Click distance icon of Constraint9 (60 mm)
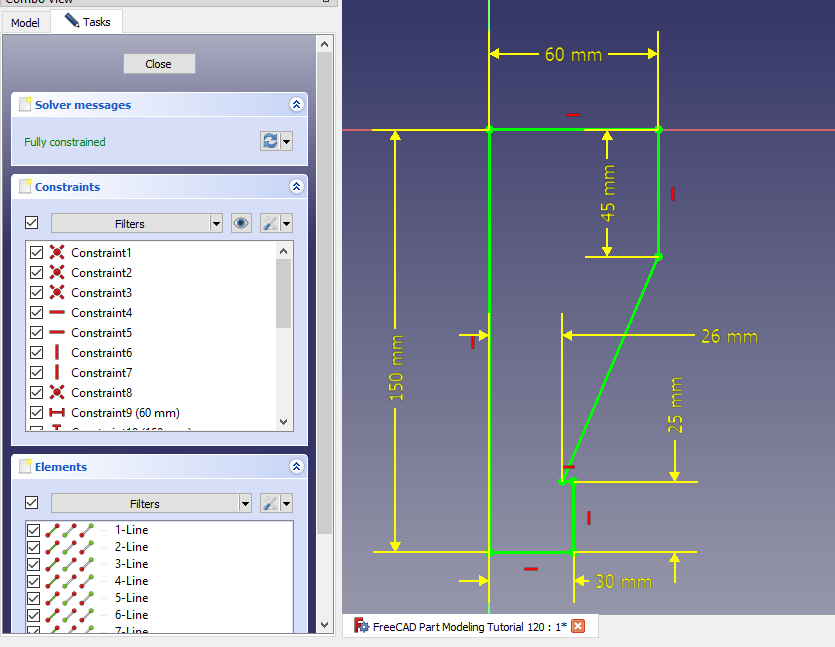The width and height of the screenshot is (835, 647). pyautogui.click(x=57, y=413)
